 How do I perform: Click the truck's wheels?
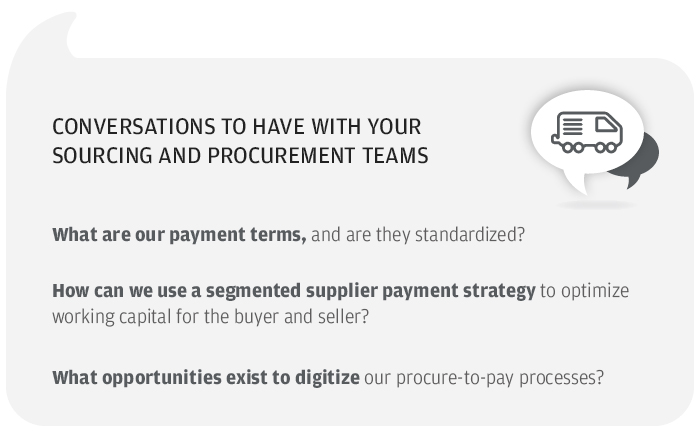click(x=586, y=147)
